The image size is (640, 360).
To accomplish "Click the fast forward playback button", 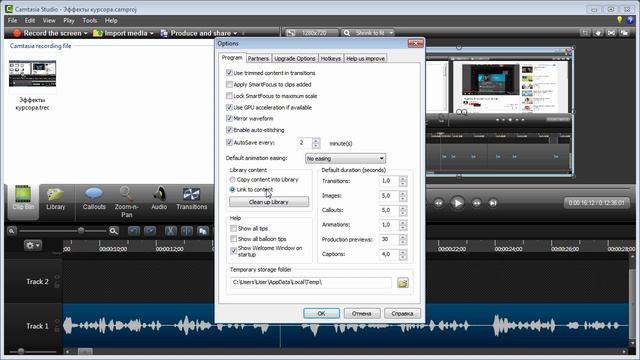I will (x=476, y=203).
